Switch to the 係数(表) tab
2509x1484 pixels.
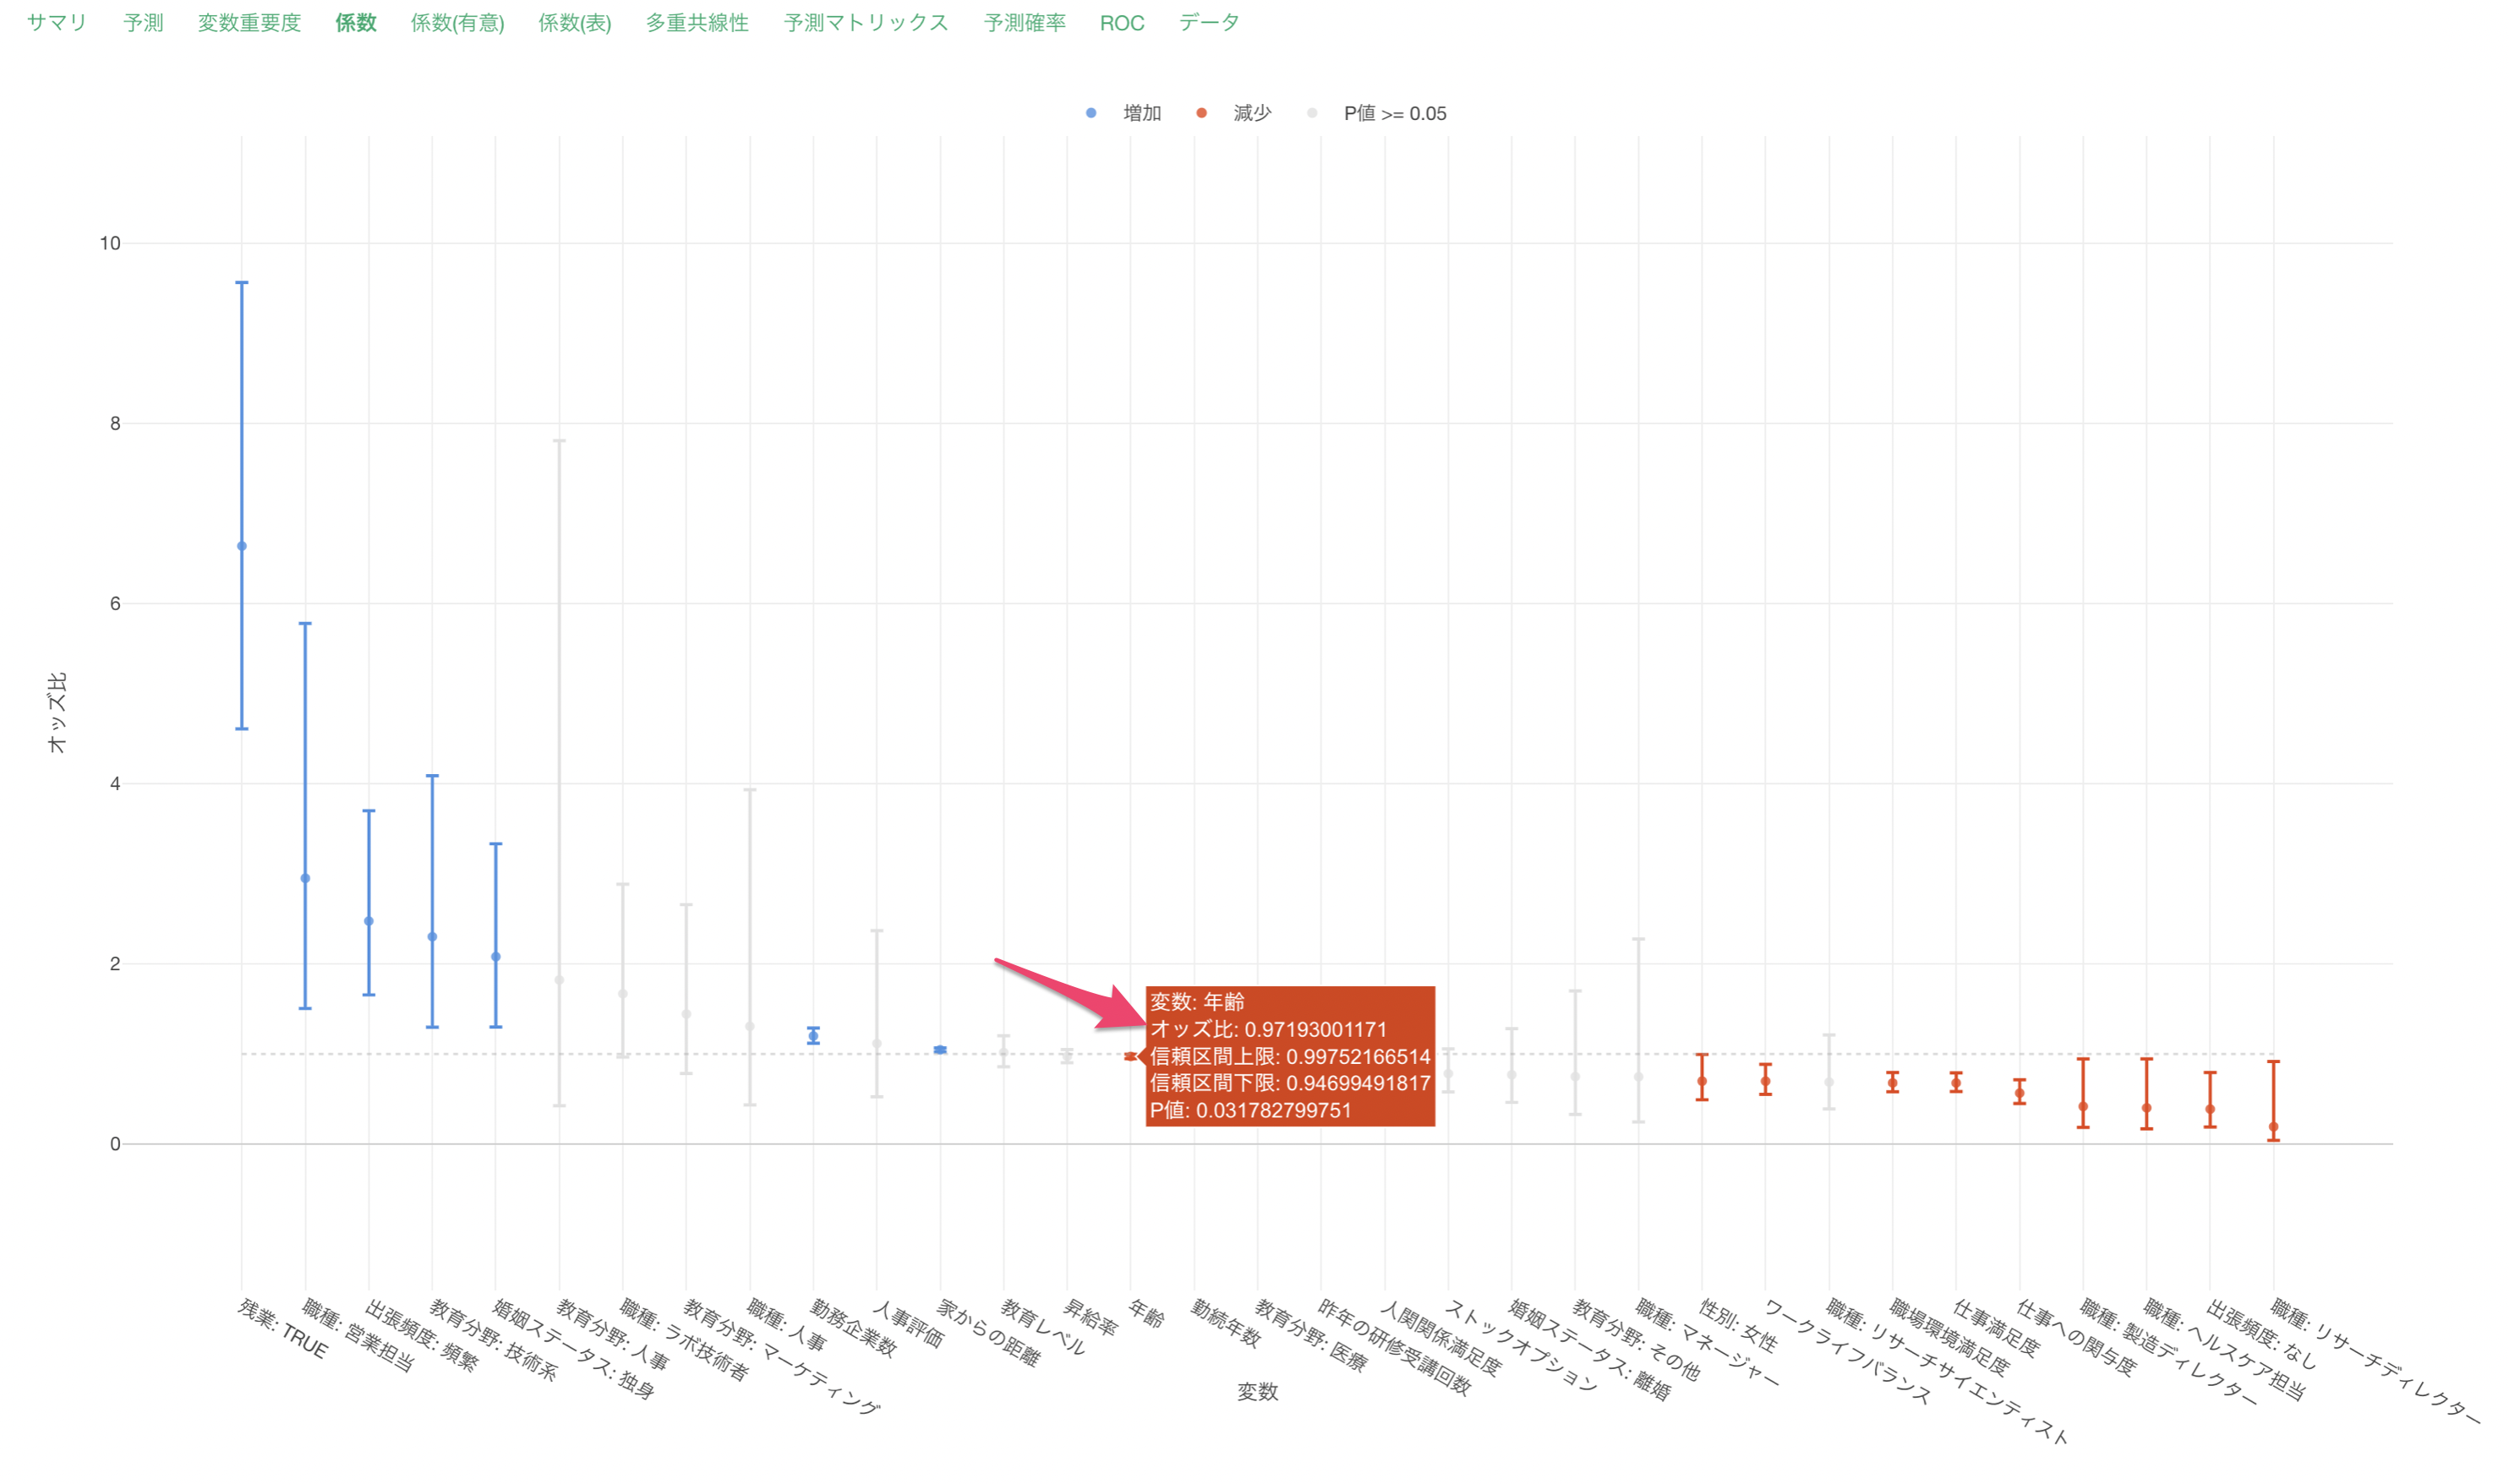tap(574, 23)
